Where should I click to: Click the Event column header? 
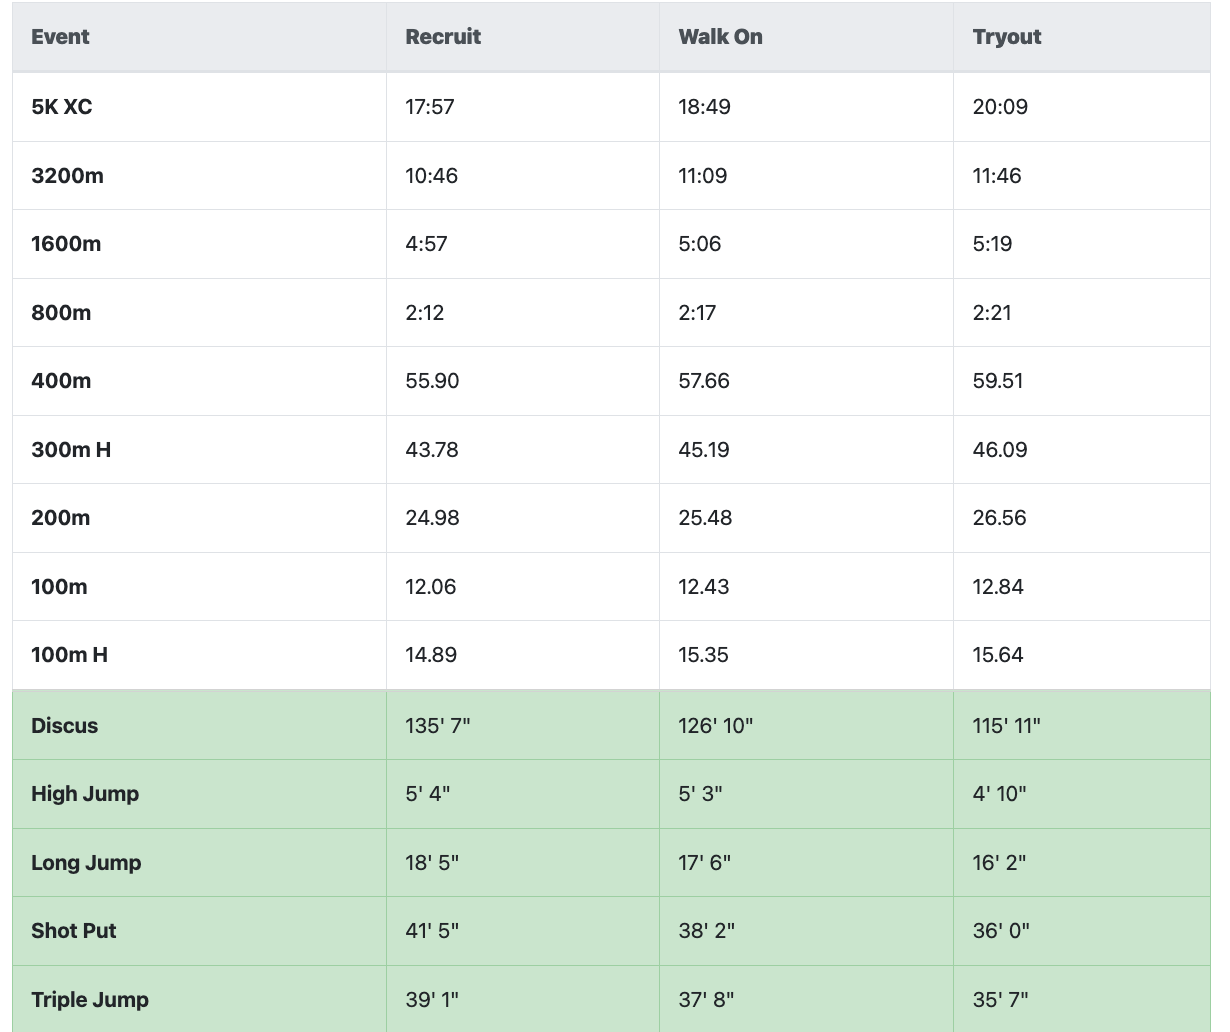[x=60, y=37]
